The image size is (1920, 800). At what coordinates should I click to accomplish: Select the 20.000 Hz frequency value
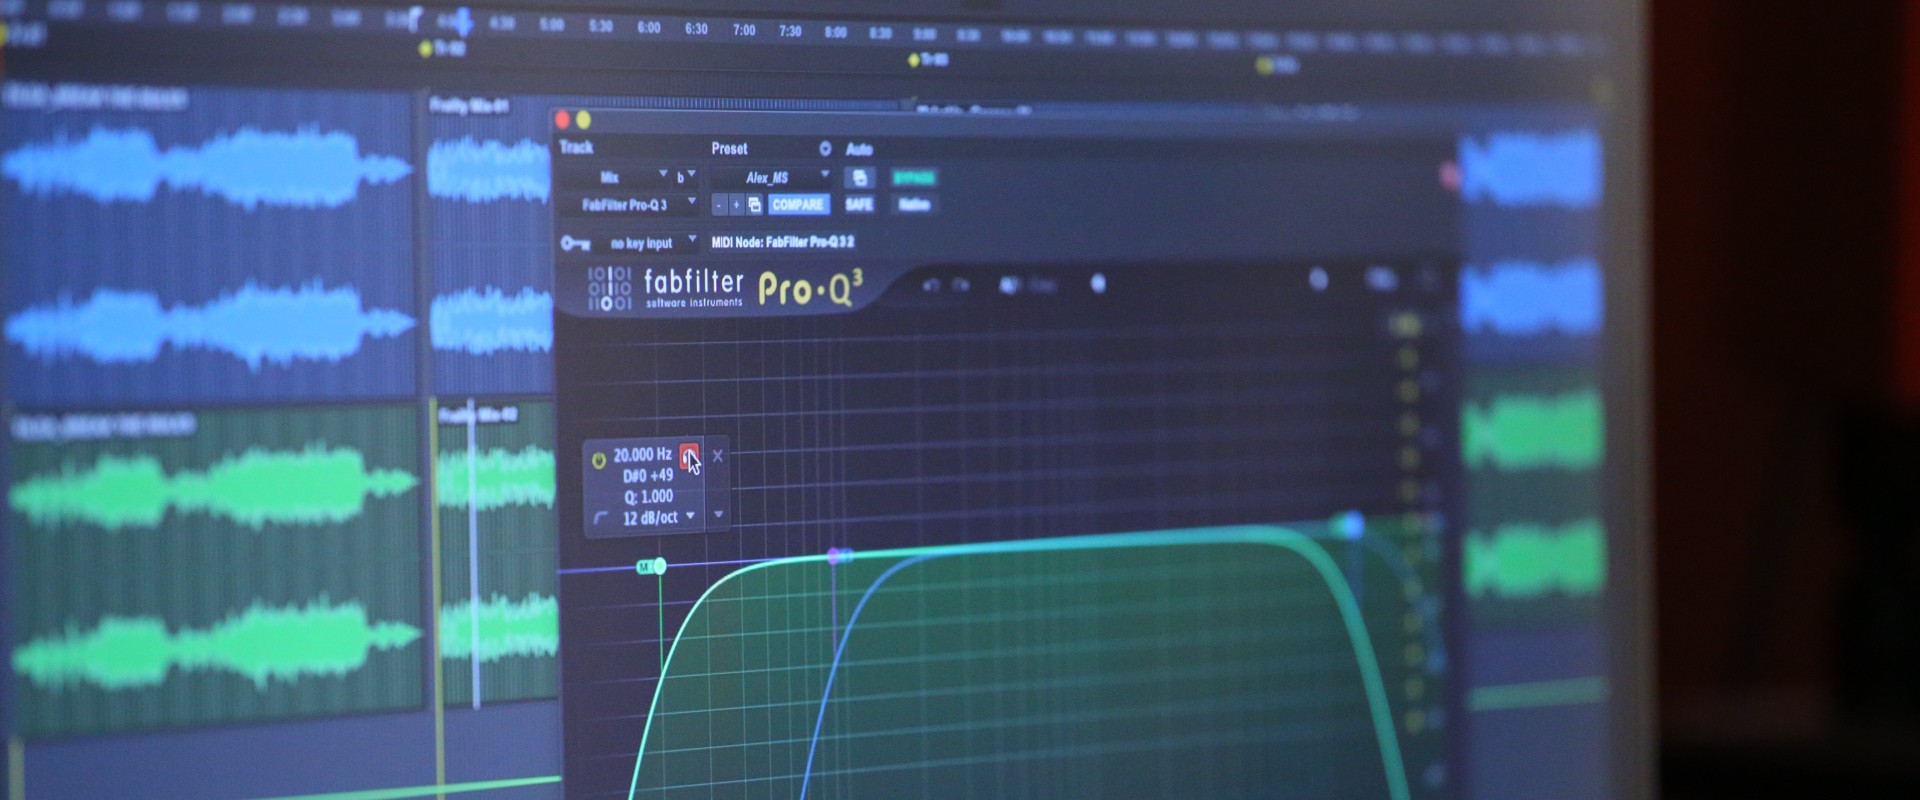[642, 455]
